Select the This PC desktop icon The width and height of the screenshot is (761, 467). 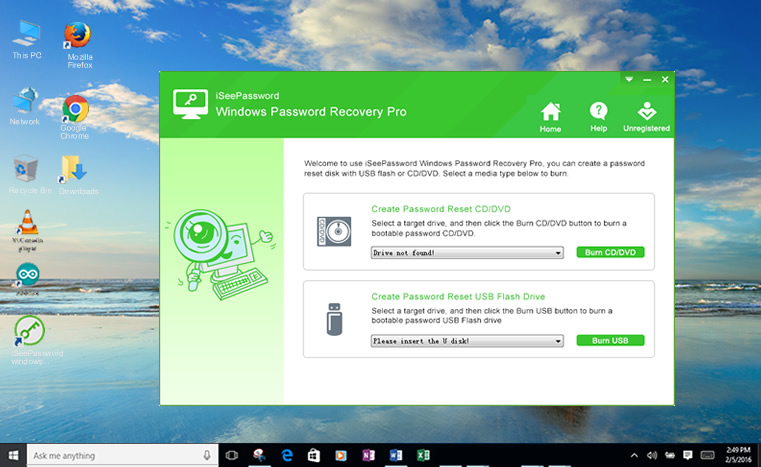coord(27,41)
